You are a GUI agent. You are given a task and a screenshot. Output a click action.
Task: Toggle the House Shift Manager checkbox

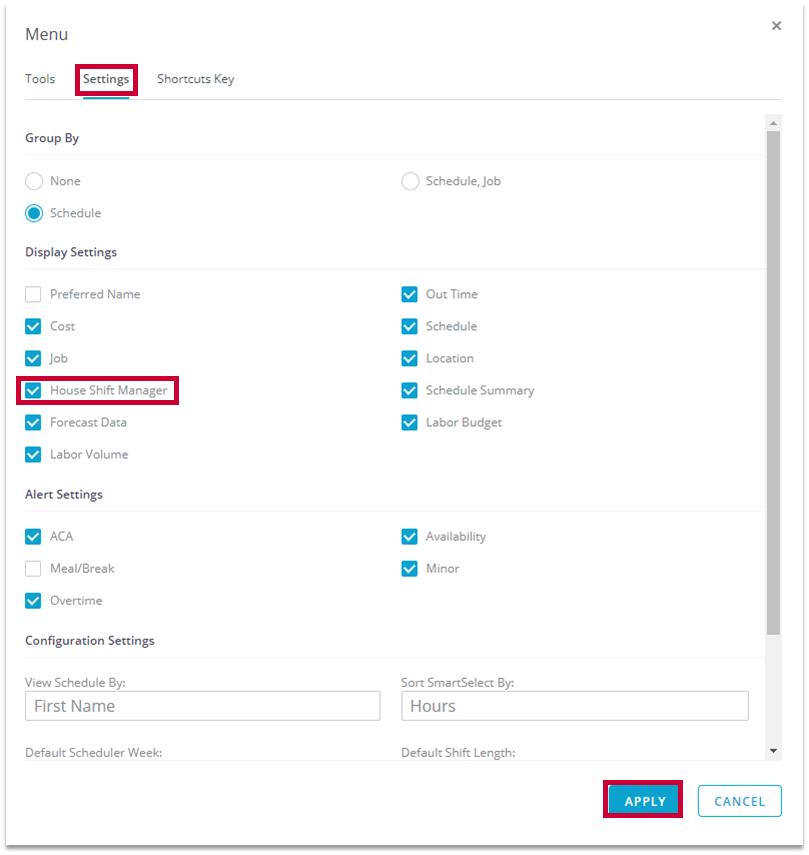click(34, 390)
